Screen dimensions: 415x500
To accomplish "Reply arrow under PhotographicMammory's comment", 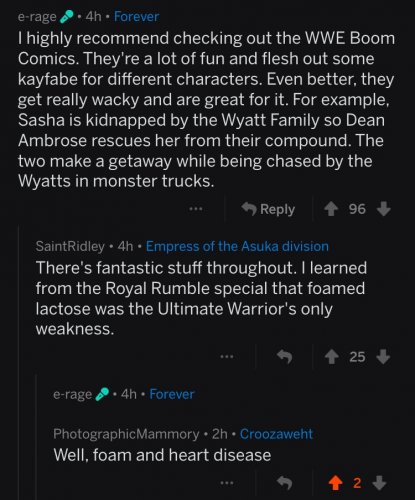I will (x=285, y=482).
